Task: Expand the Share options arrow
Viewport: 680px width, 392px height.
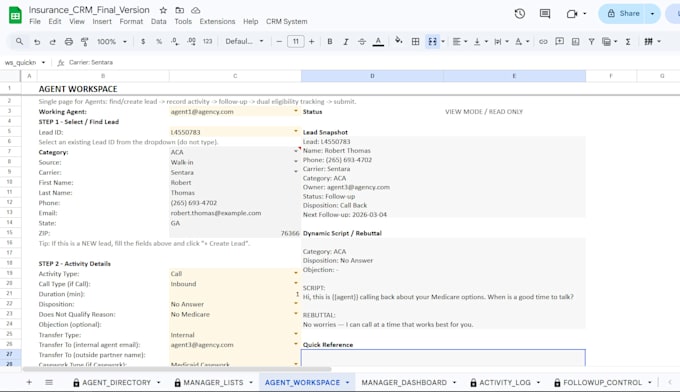Action: 653,13
